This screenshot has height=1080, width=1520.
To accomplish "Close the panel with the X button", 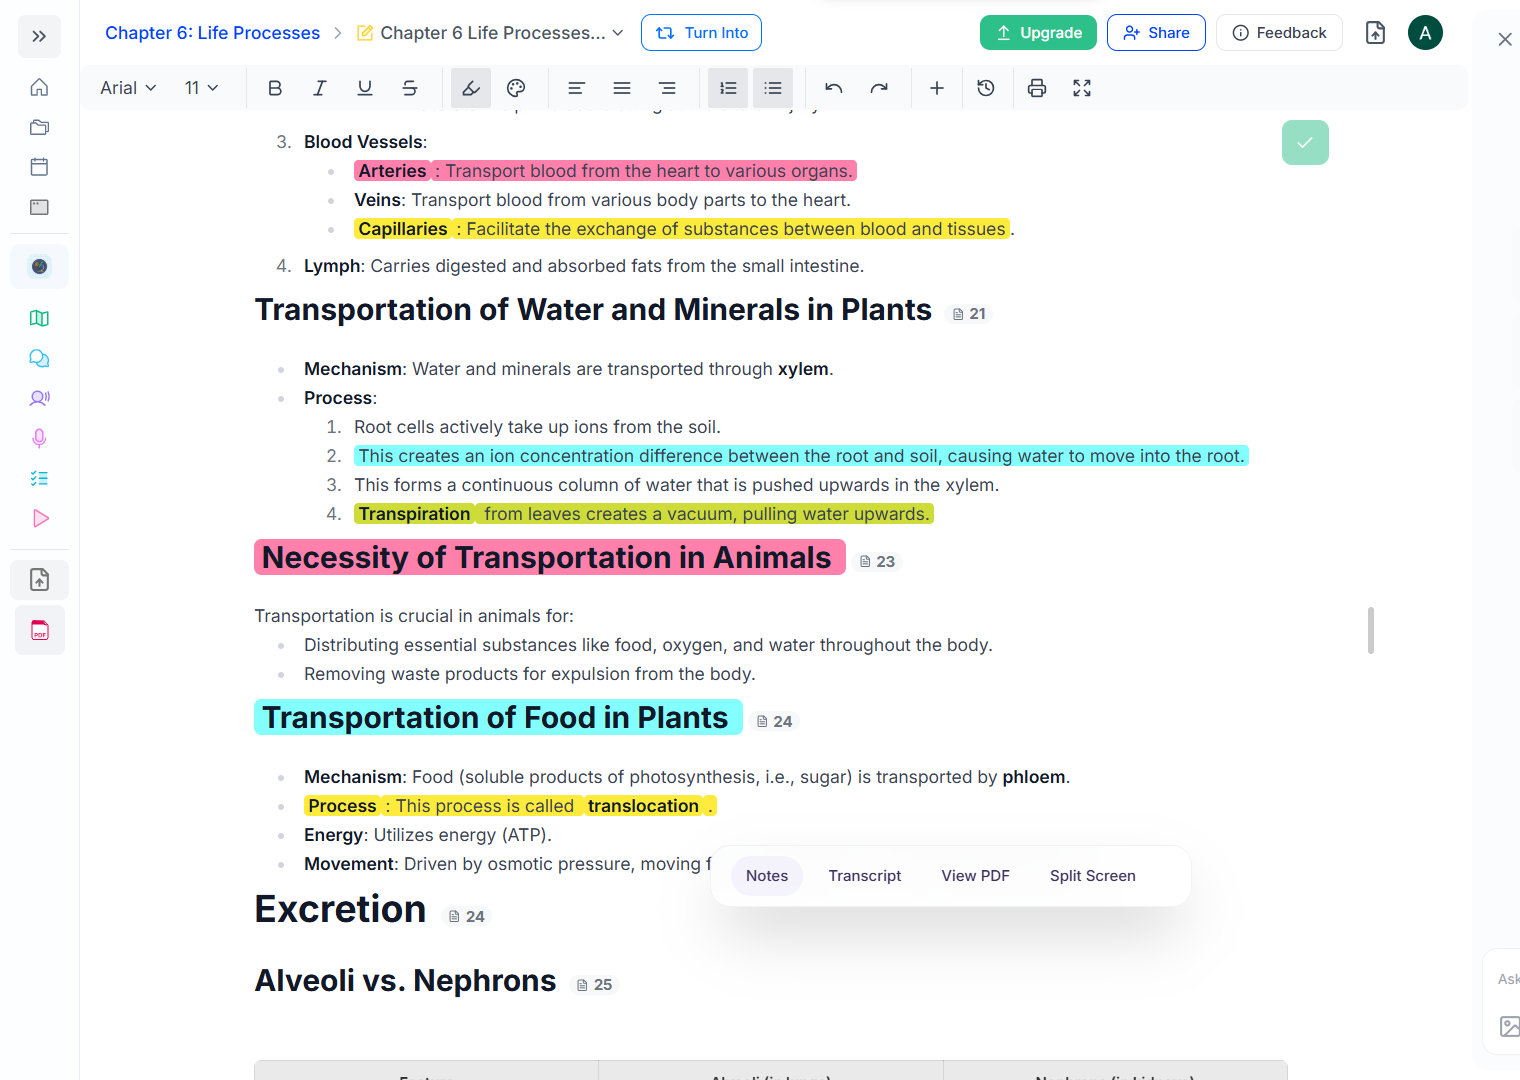I will pos(1504,39).
